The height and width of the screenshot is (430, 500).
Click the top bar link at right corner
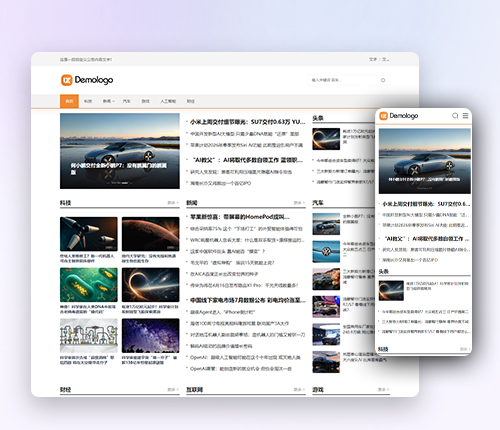click(385, 59)
